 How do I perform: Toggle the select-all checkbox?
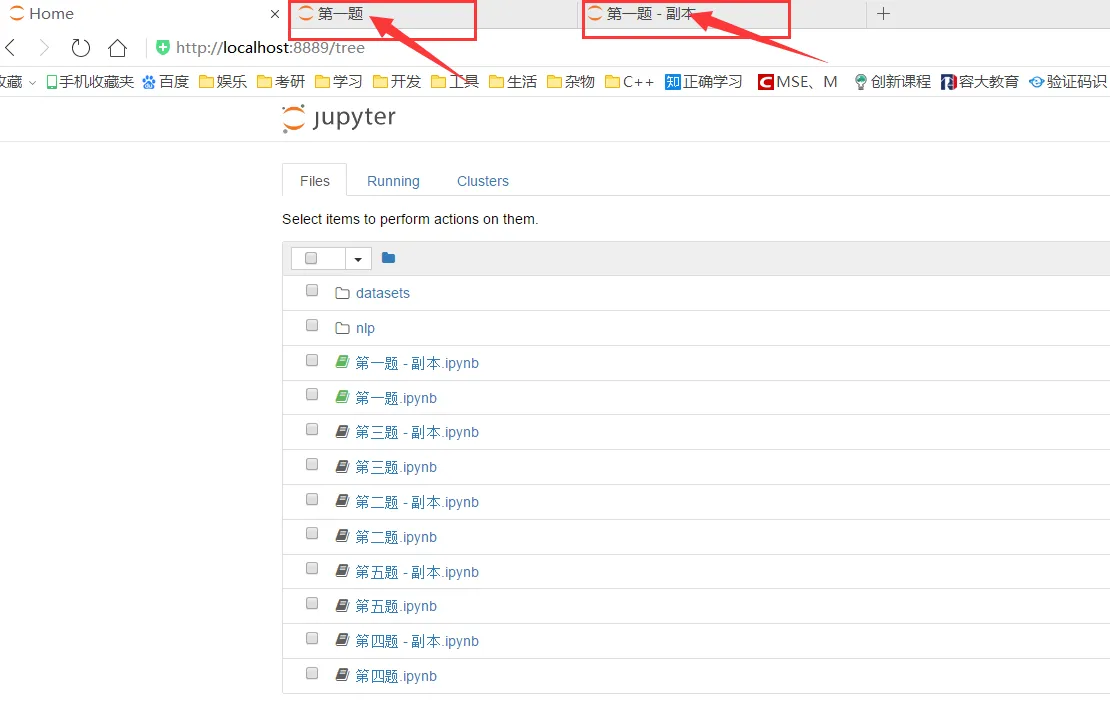[x=311, y=258]
